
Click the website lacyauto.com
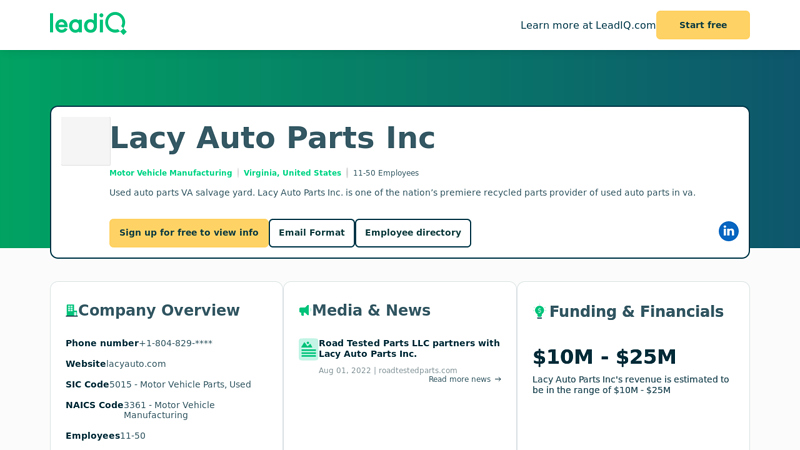pyautogui.click(x=136, y=364)
